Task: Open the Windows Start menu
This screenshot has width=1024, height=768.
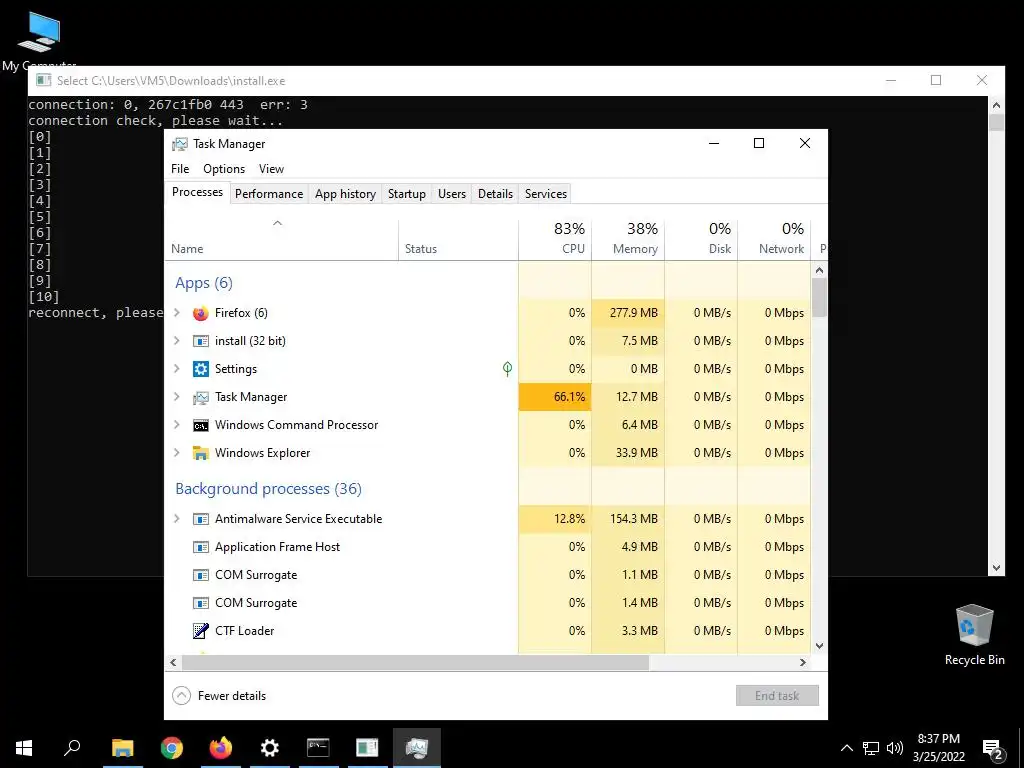Action: click(24, 748)
